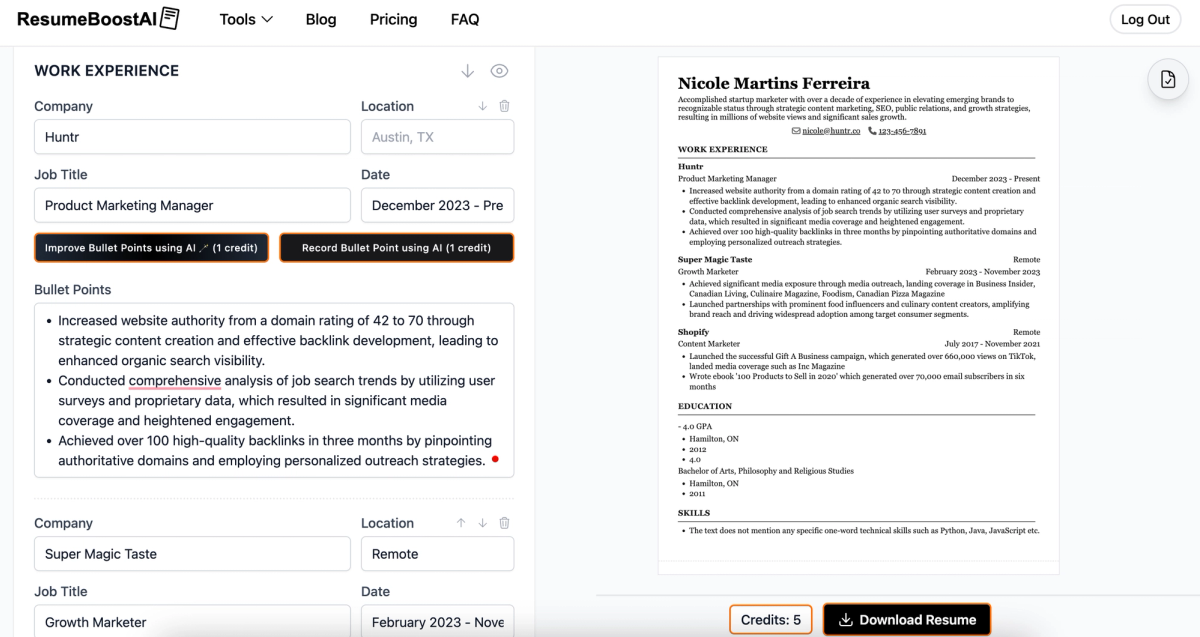
Task: Click the EDUCATION heading in resume preview
Action: point(705,406)
